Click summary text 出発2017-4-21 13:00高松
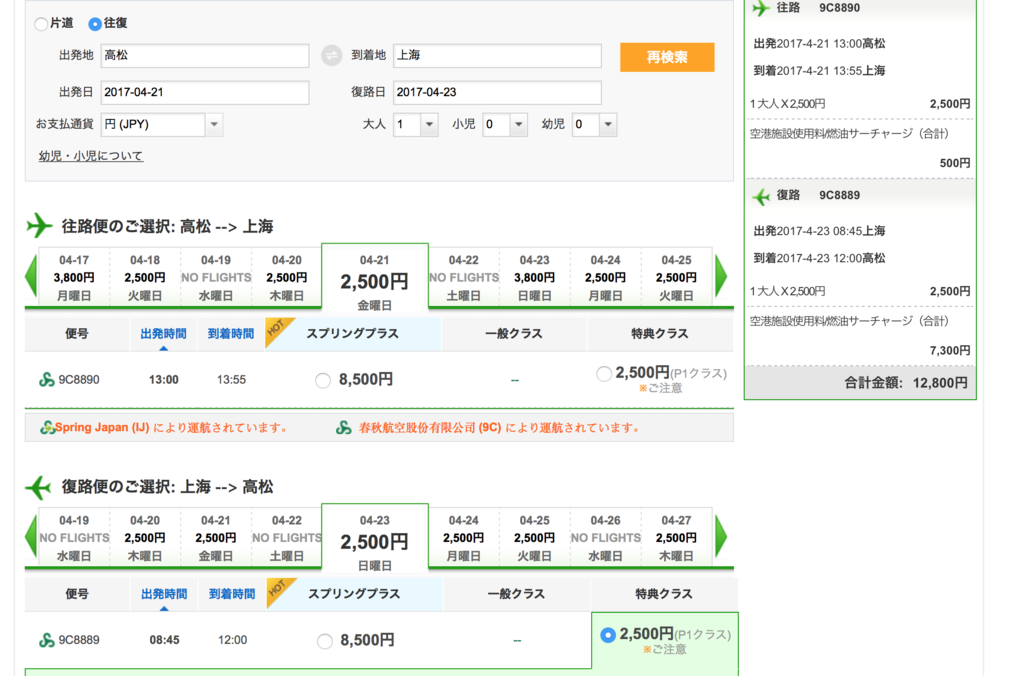The width and height of the screenshot is (1024, 676). 820,44
